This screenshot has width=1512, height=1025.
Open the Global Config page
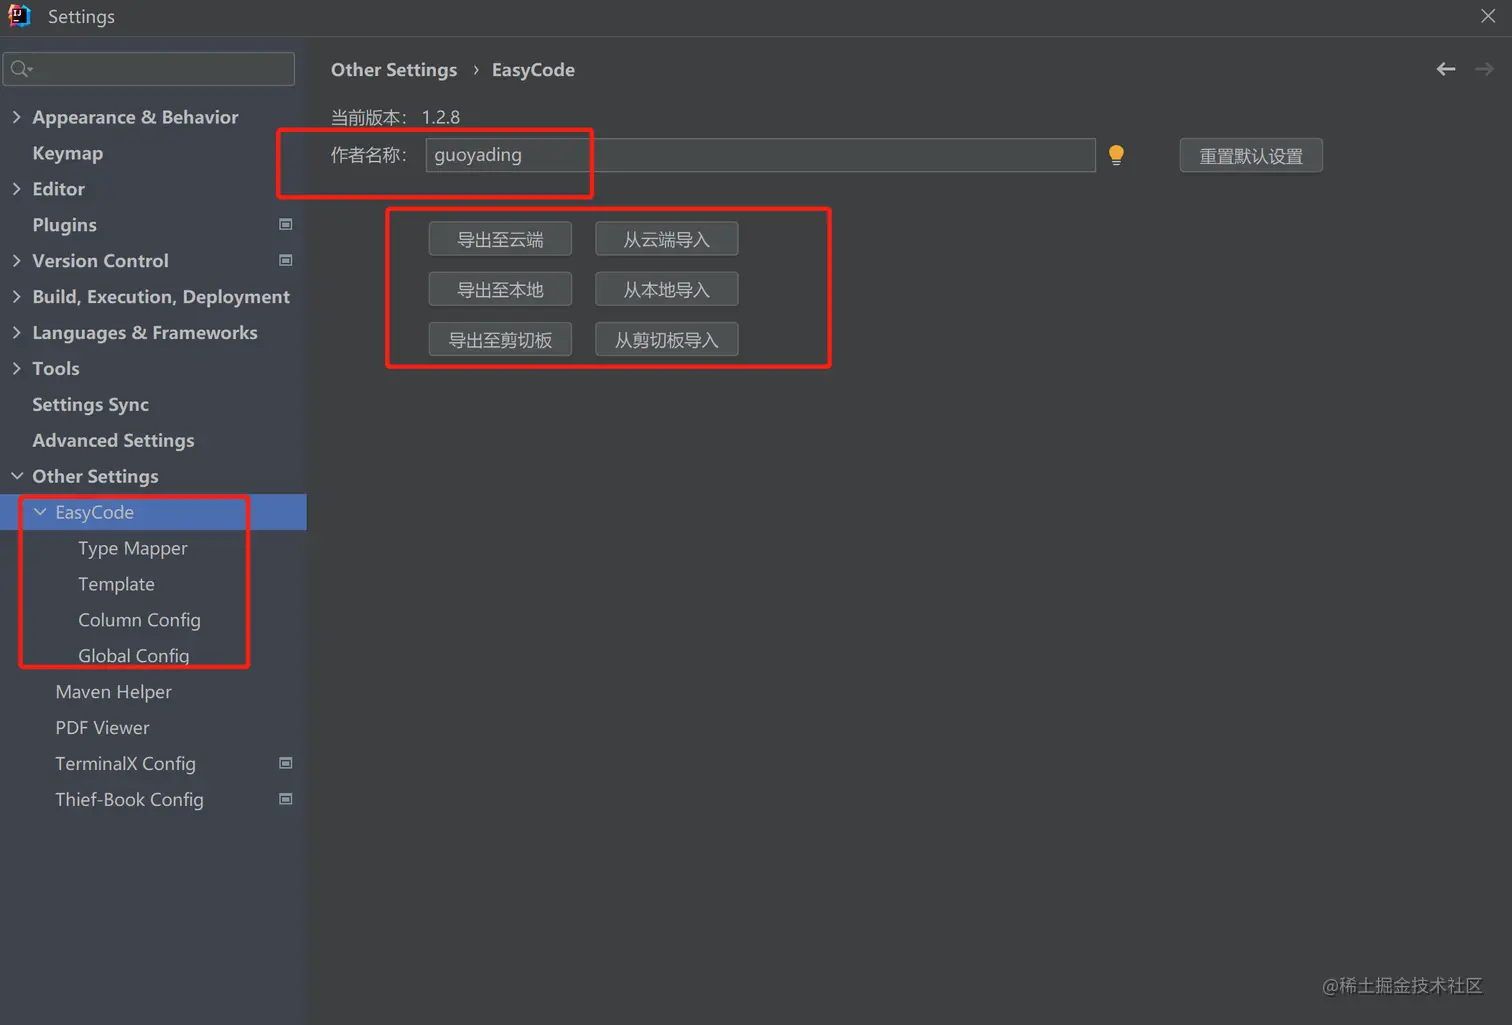[x=133, y=656]
